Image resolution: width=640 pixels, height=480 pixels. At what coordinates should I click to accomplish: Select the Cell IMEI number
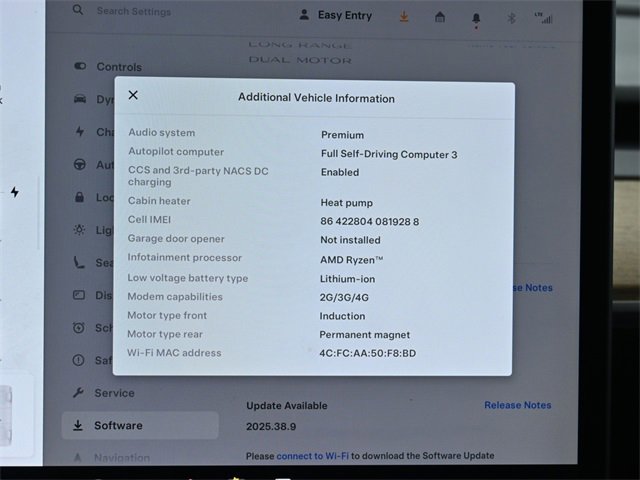coord(370,222)
